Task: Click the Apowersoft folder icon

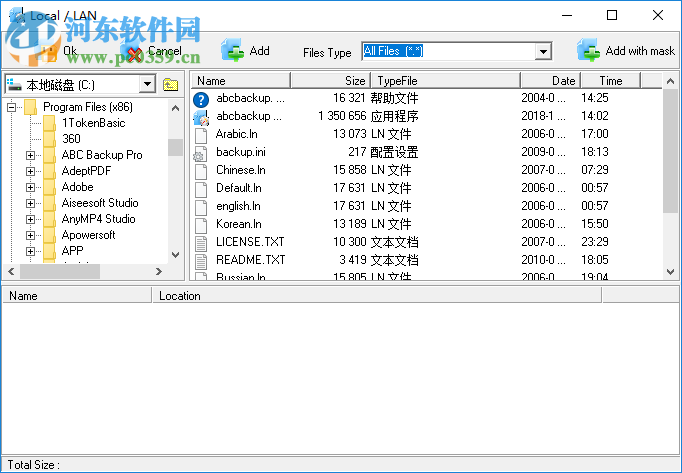Action: click(x=49, y=235)
